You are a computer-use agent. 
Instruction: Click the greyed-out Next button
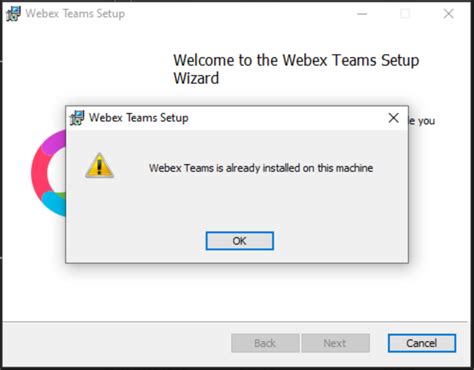[335, 343]
